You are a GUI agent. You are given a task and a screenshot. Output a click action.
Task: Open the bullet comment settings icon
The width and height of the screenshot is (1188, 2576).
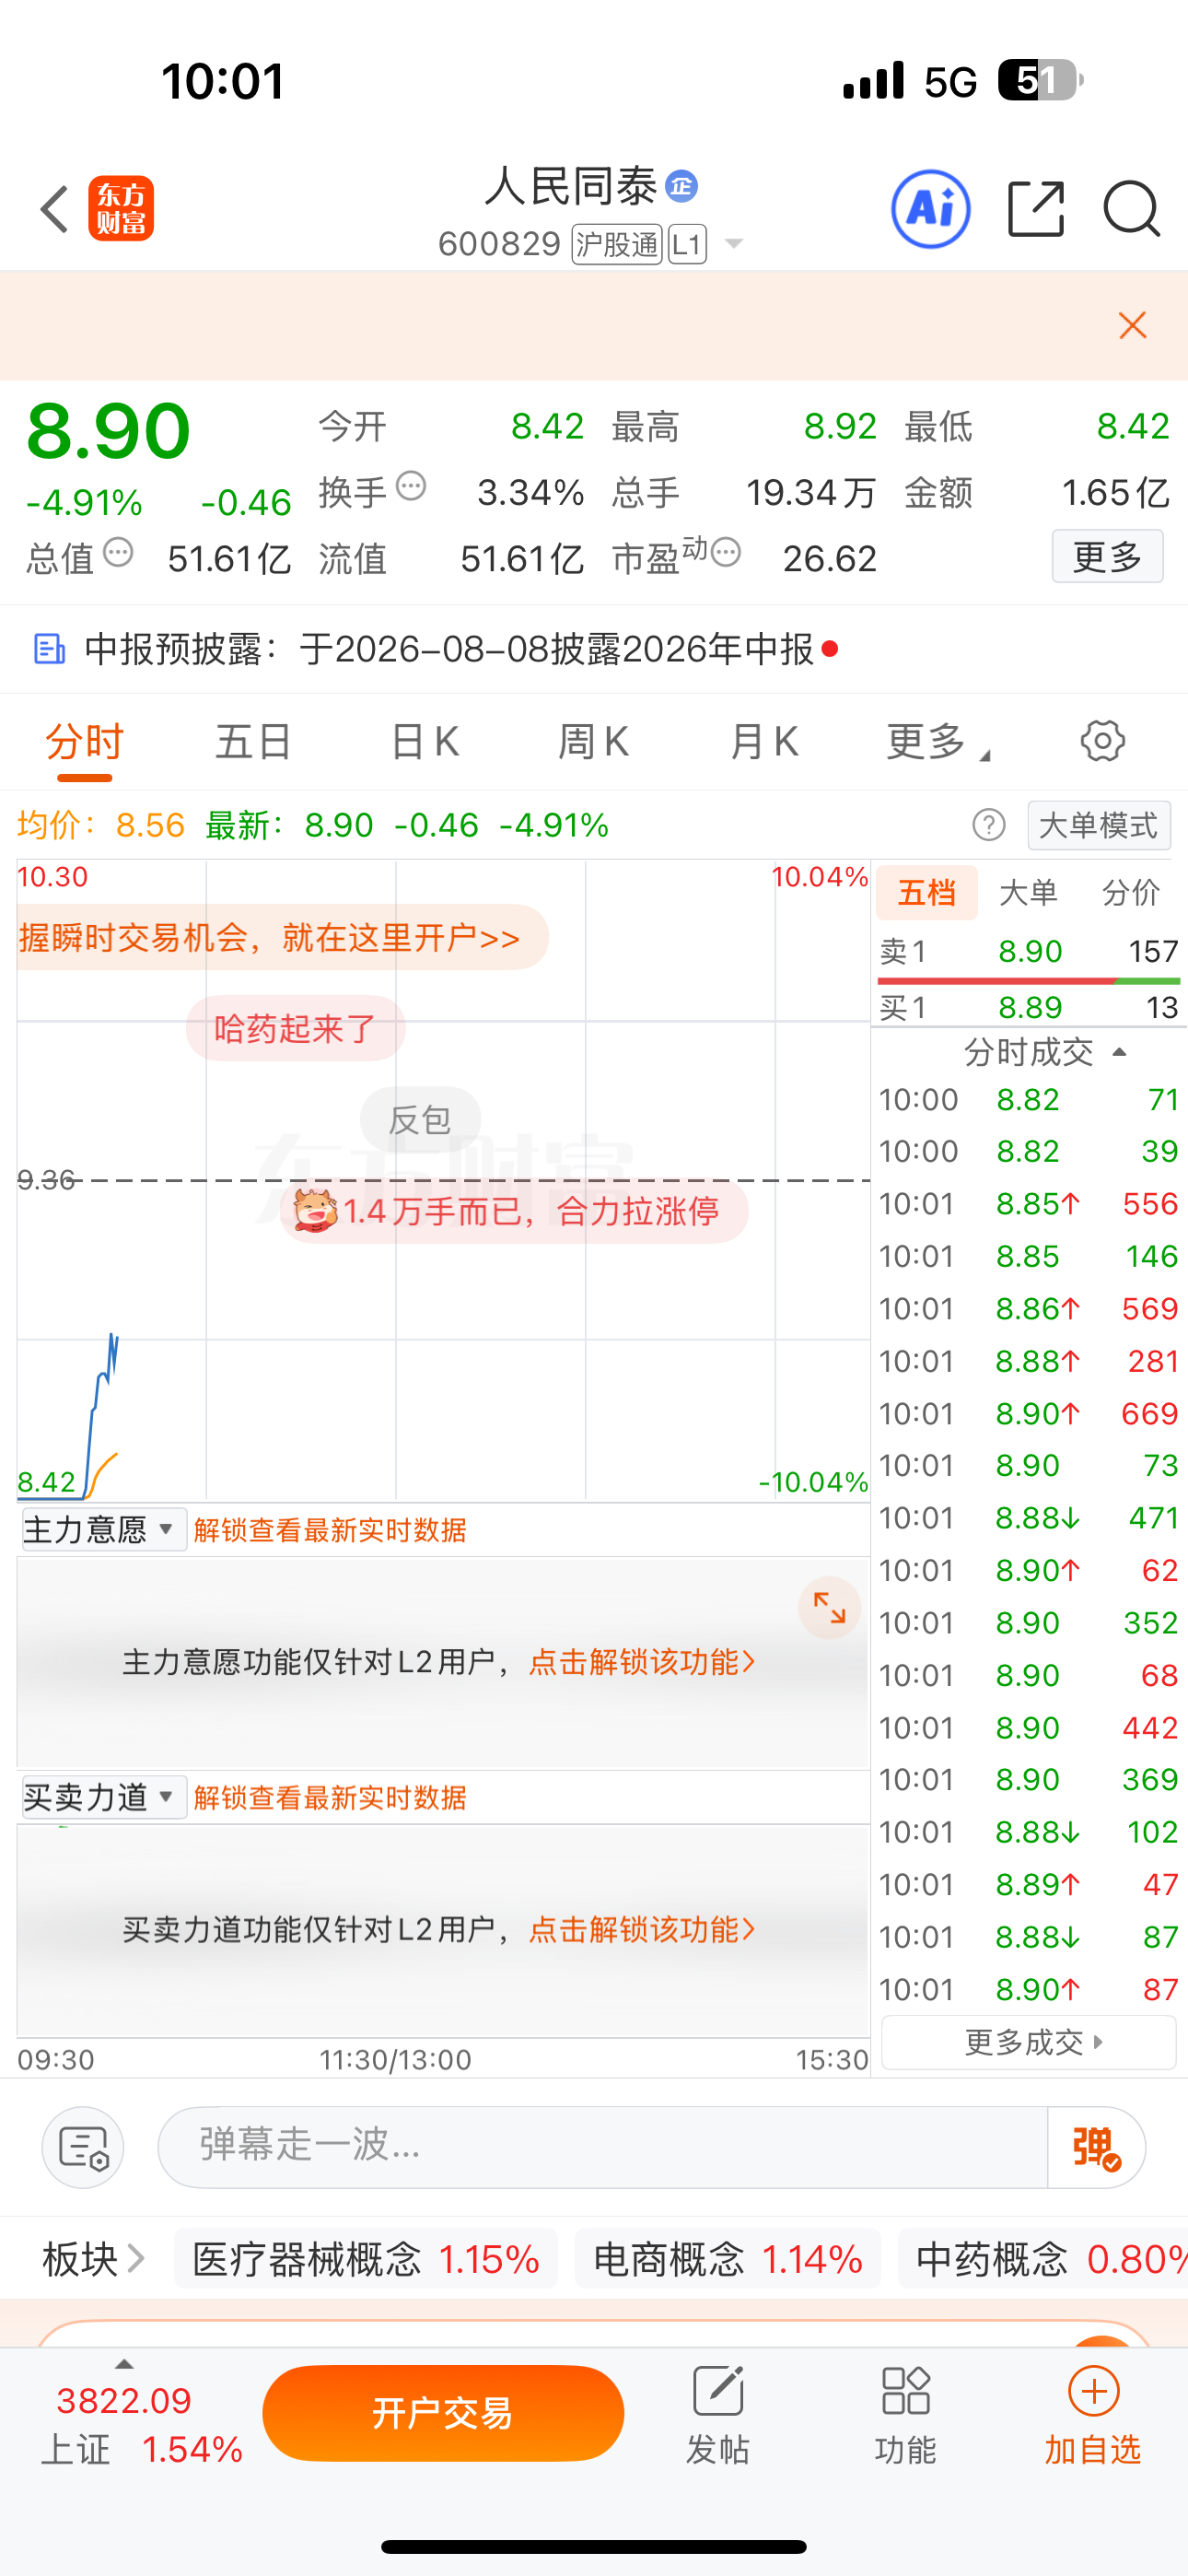83,2147
